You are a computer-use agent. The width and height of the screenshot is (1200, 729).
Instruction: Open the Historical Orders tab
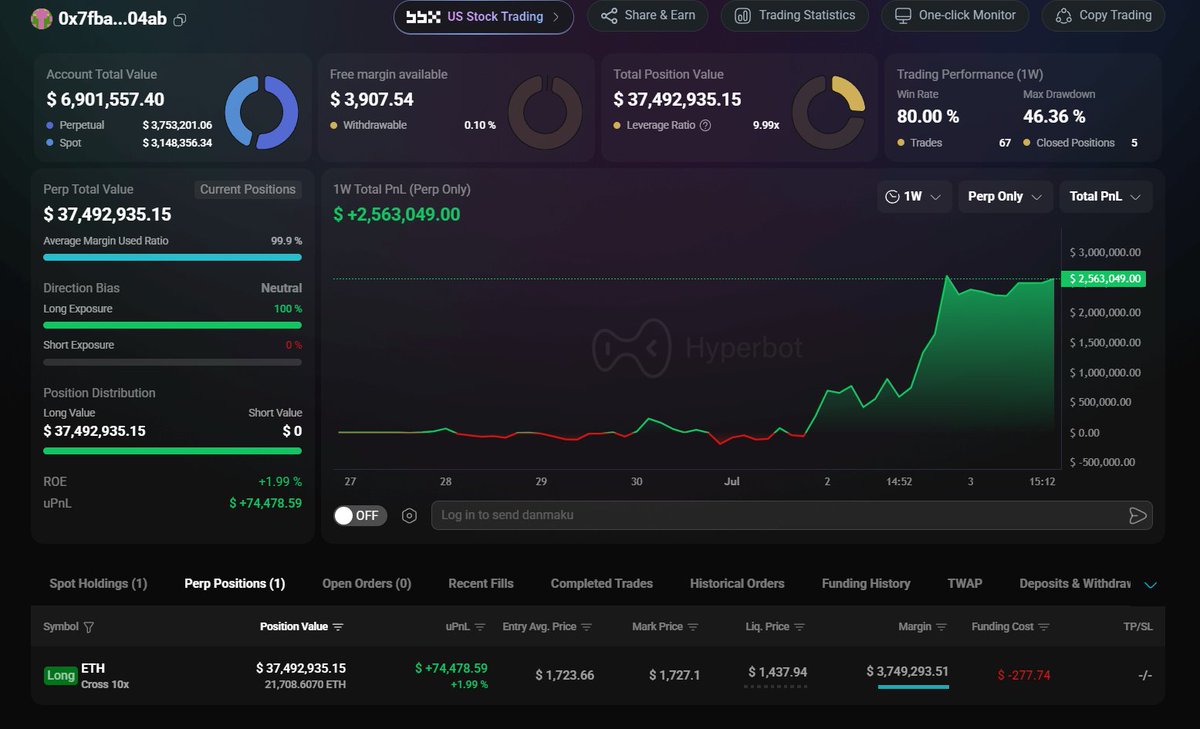coord(737,583)
